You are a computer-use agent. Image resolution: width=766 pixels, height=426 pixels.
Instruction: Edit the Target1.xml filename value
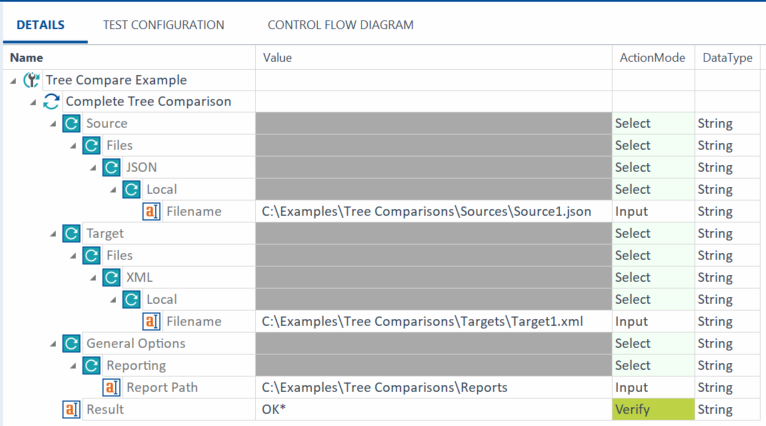point(422,322)
